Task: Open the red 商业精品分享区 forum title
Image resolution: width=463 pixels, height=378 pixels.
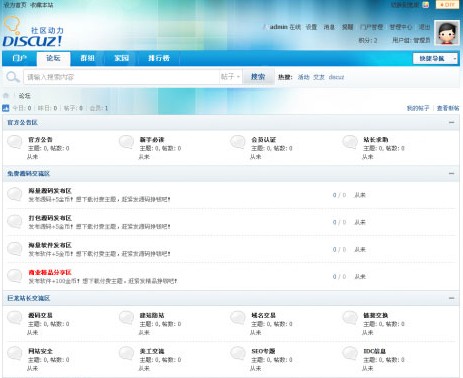Action: pyautogui.click(x=50, y=272)
